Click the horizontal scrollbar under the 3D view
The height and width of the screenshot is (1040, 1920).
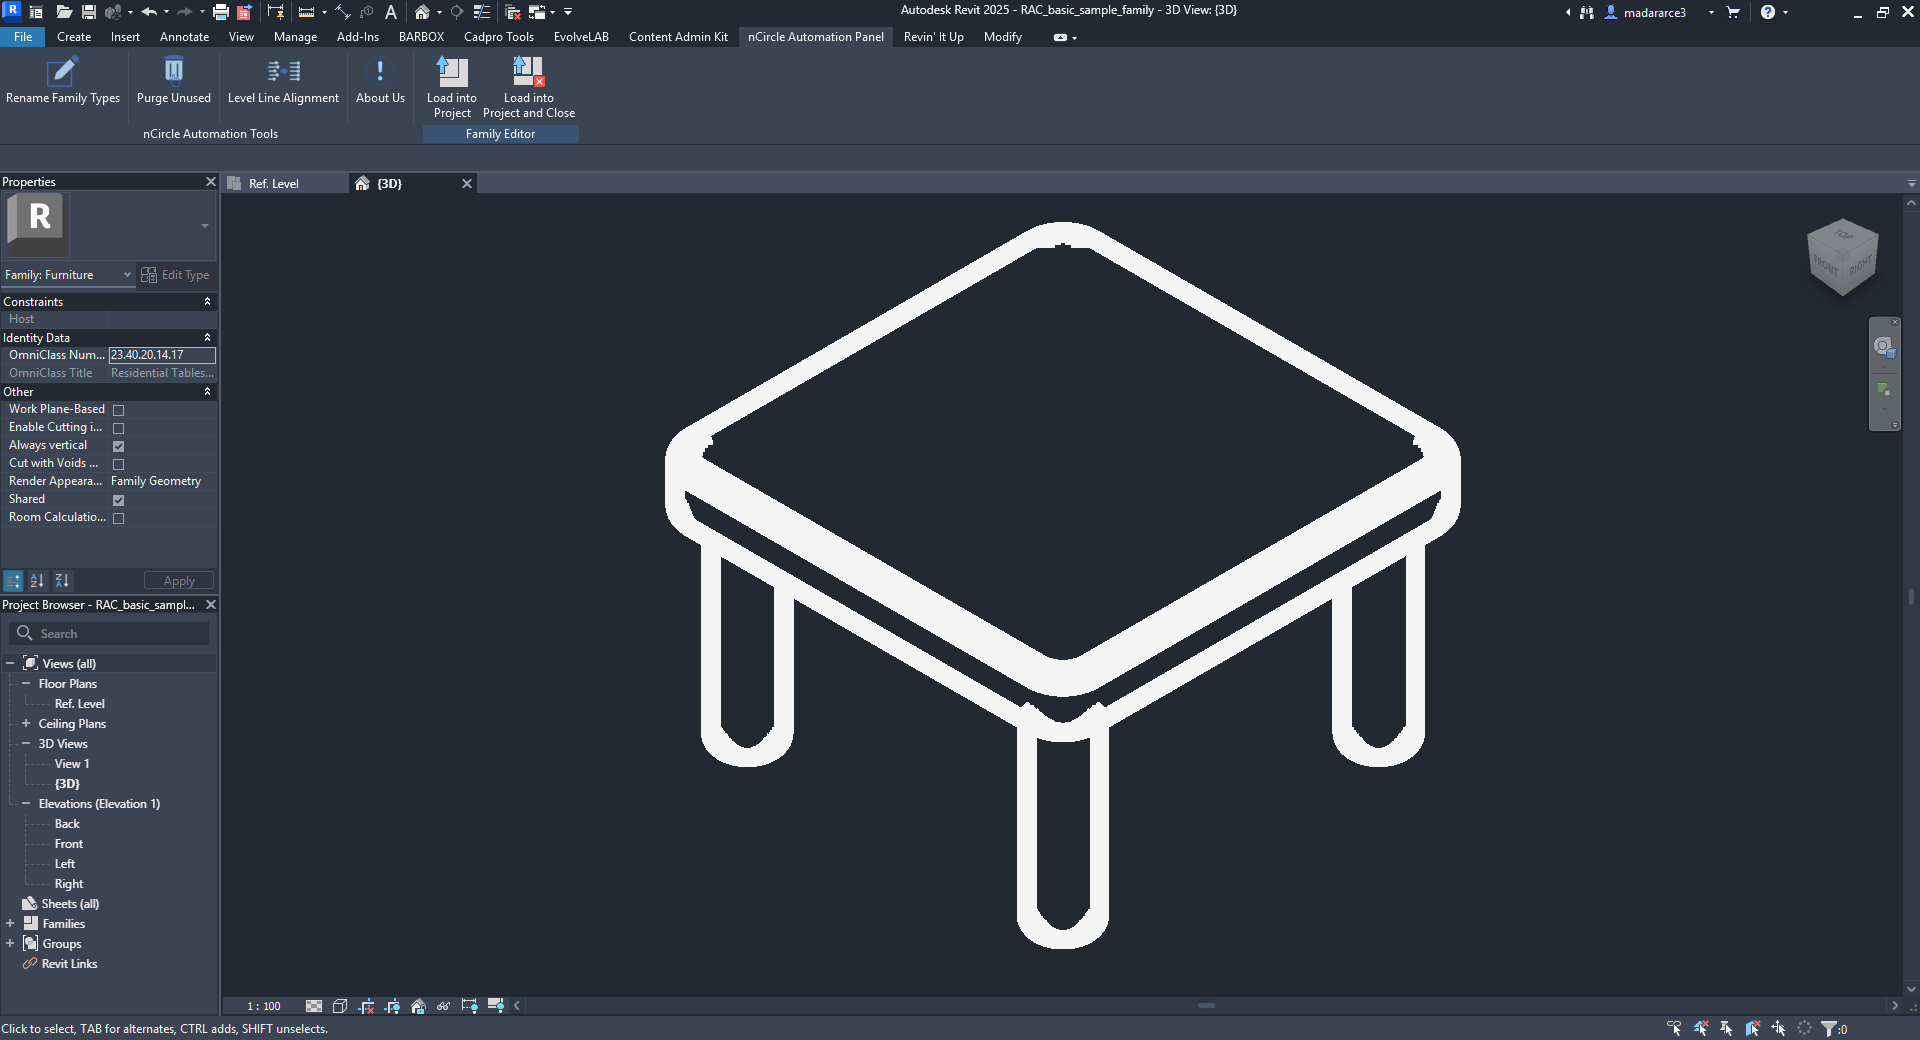click(1206, 1006)
